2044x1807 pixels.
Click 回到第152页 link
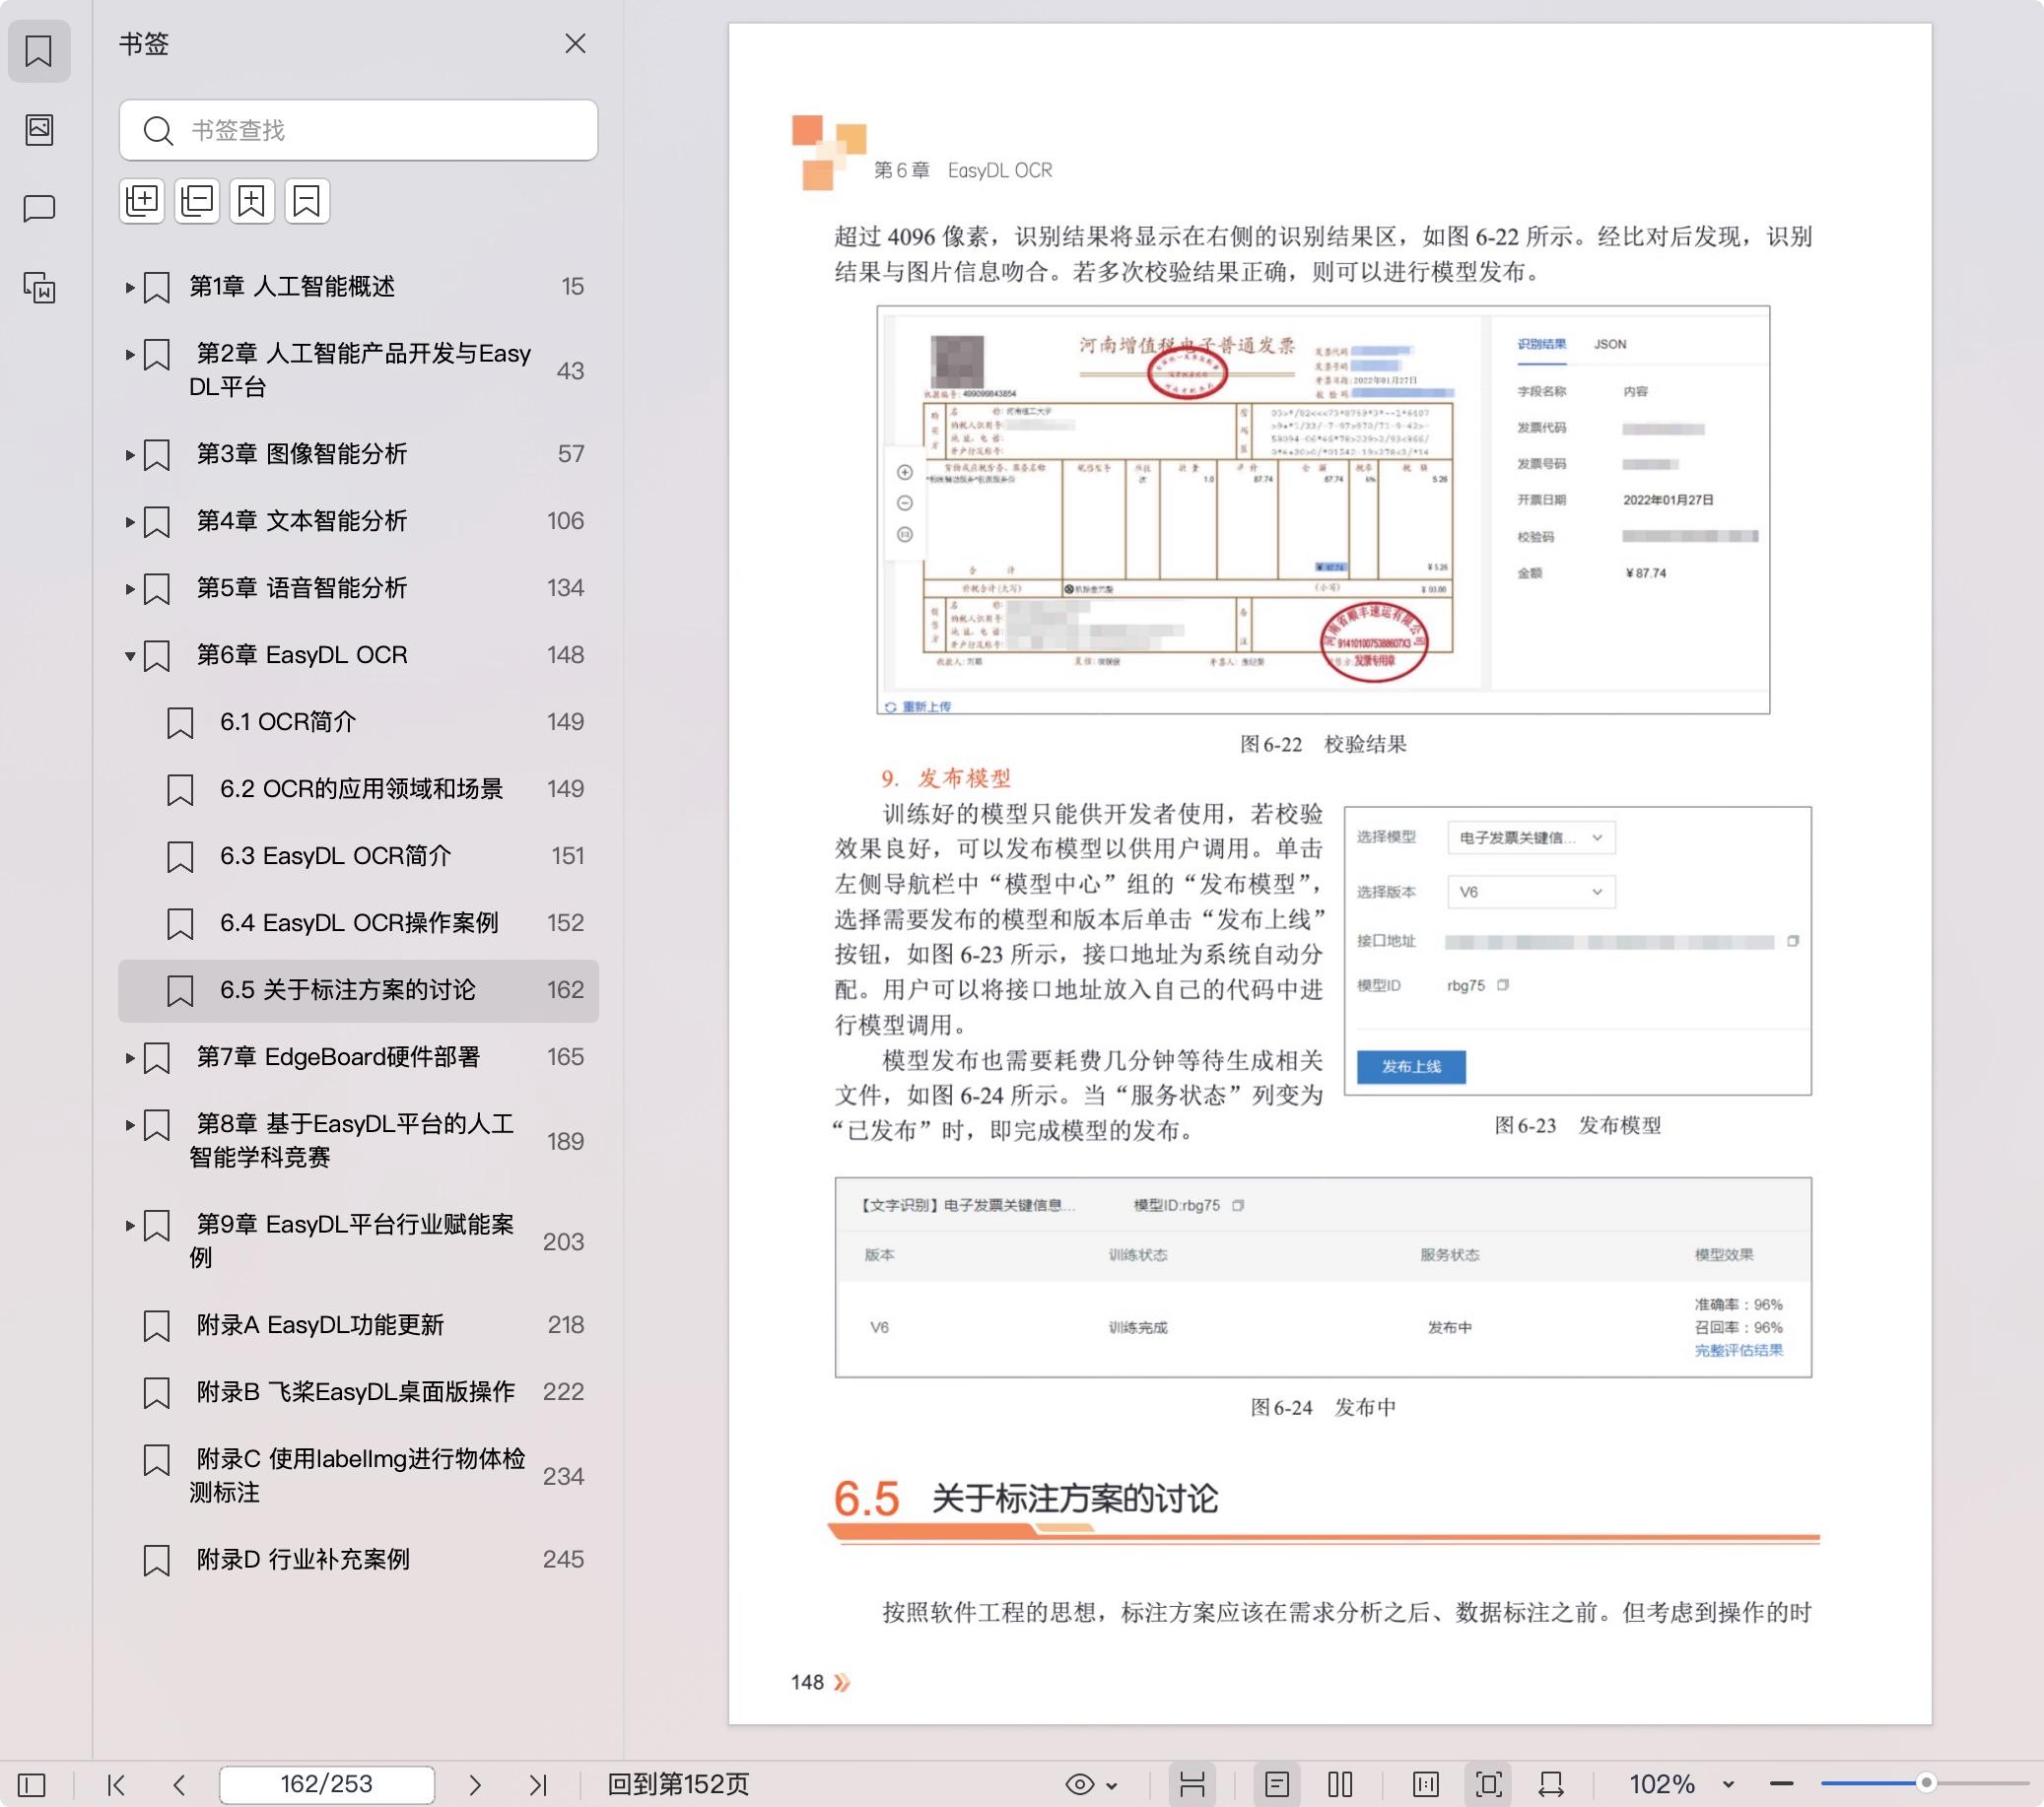[x=678, y=1784]
